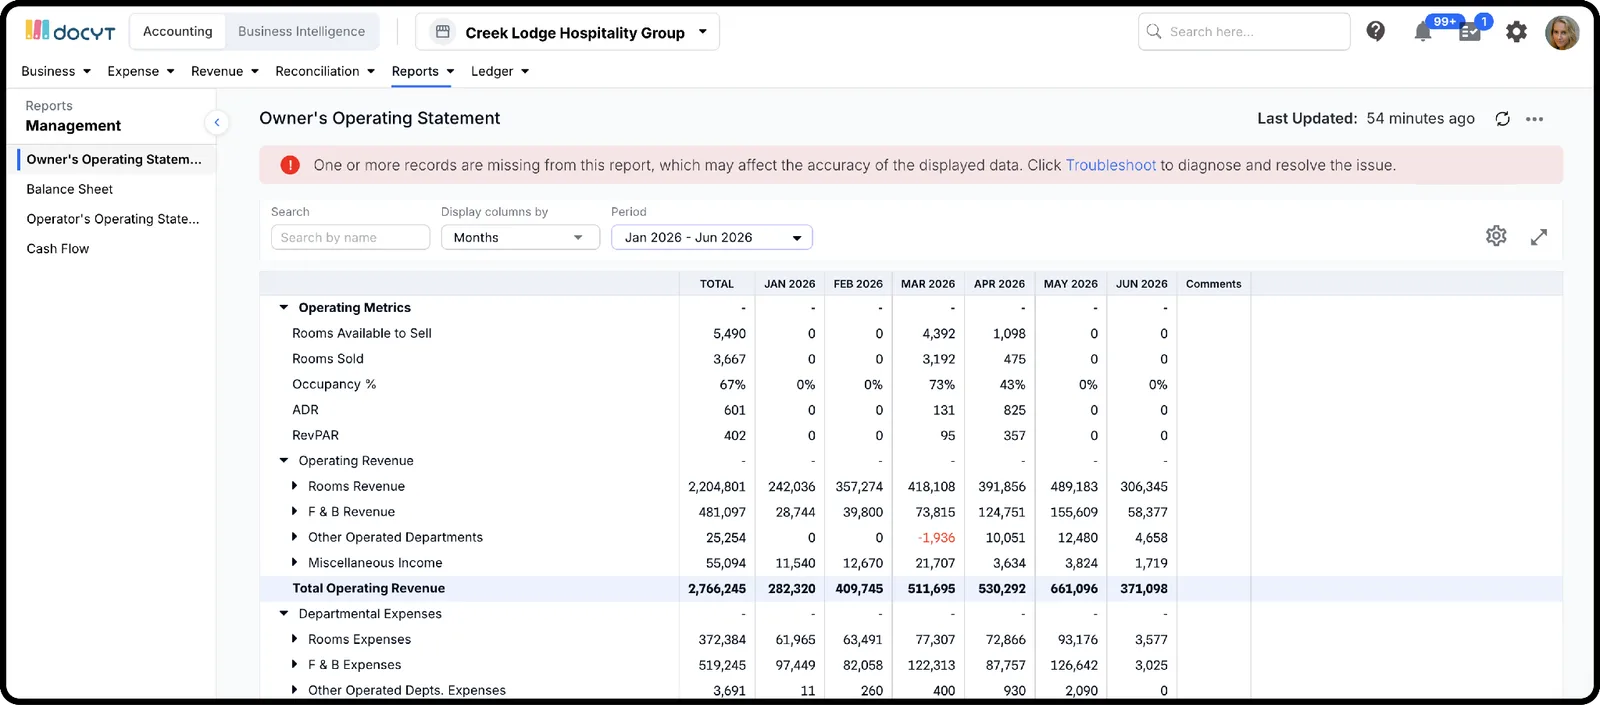Image resolution: width=1600 pixels, height=705 pixels.
Task: Open the notifications bell icon
Action: [x=1422, y=32]
